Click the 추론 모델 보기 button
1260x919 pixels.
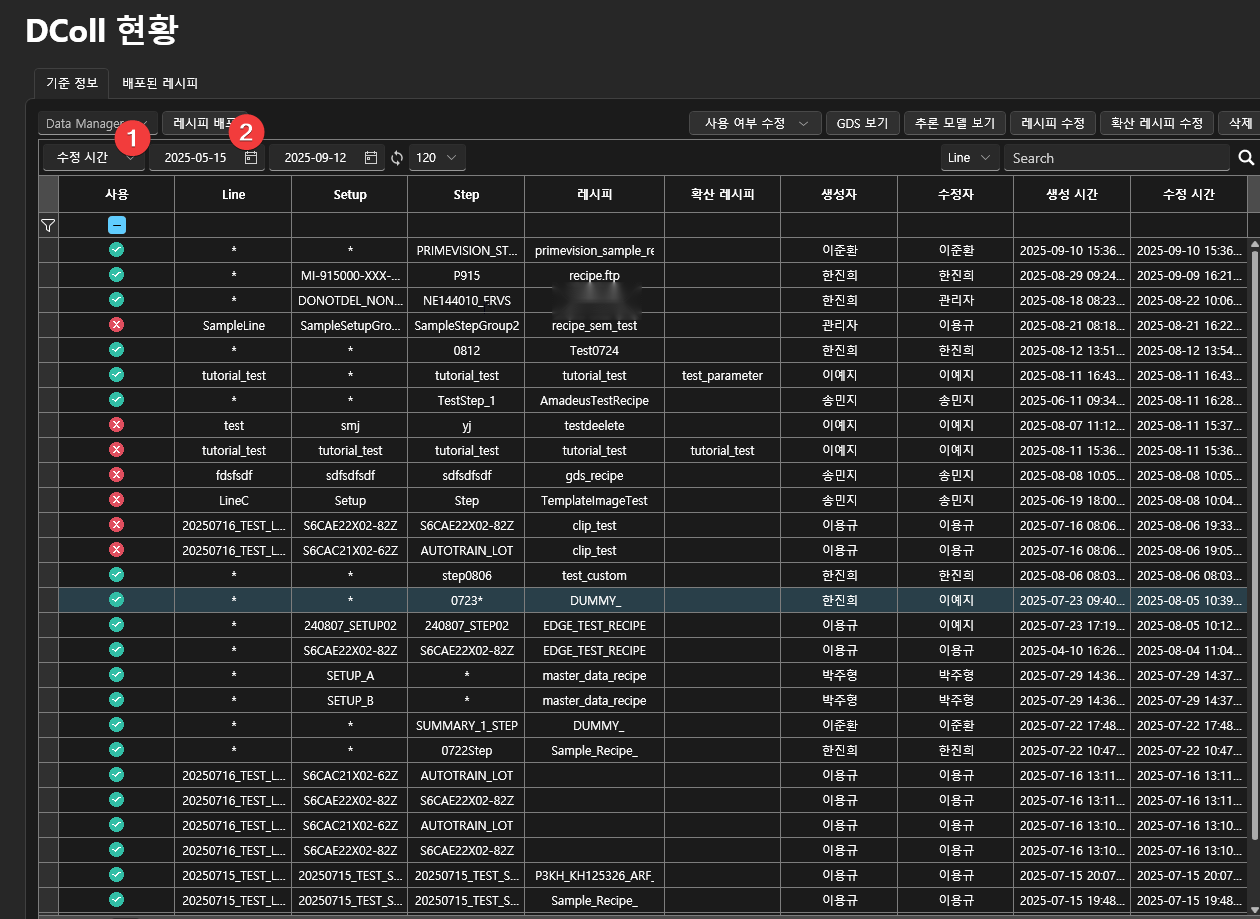(955, 123)
